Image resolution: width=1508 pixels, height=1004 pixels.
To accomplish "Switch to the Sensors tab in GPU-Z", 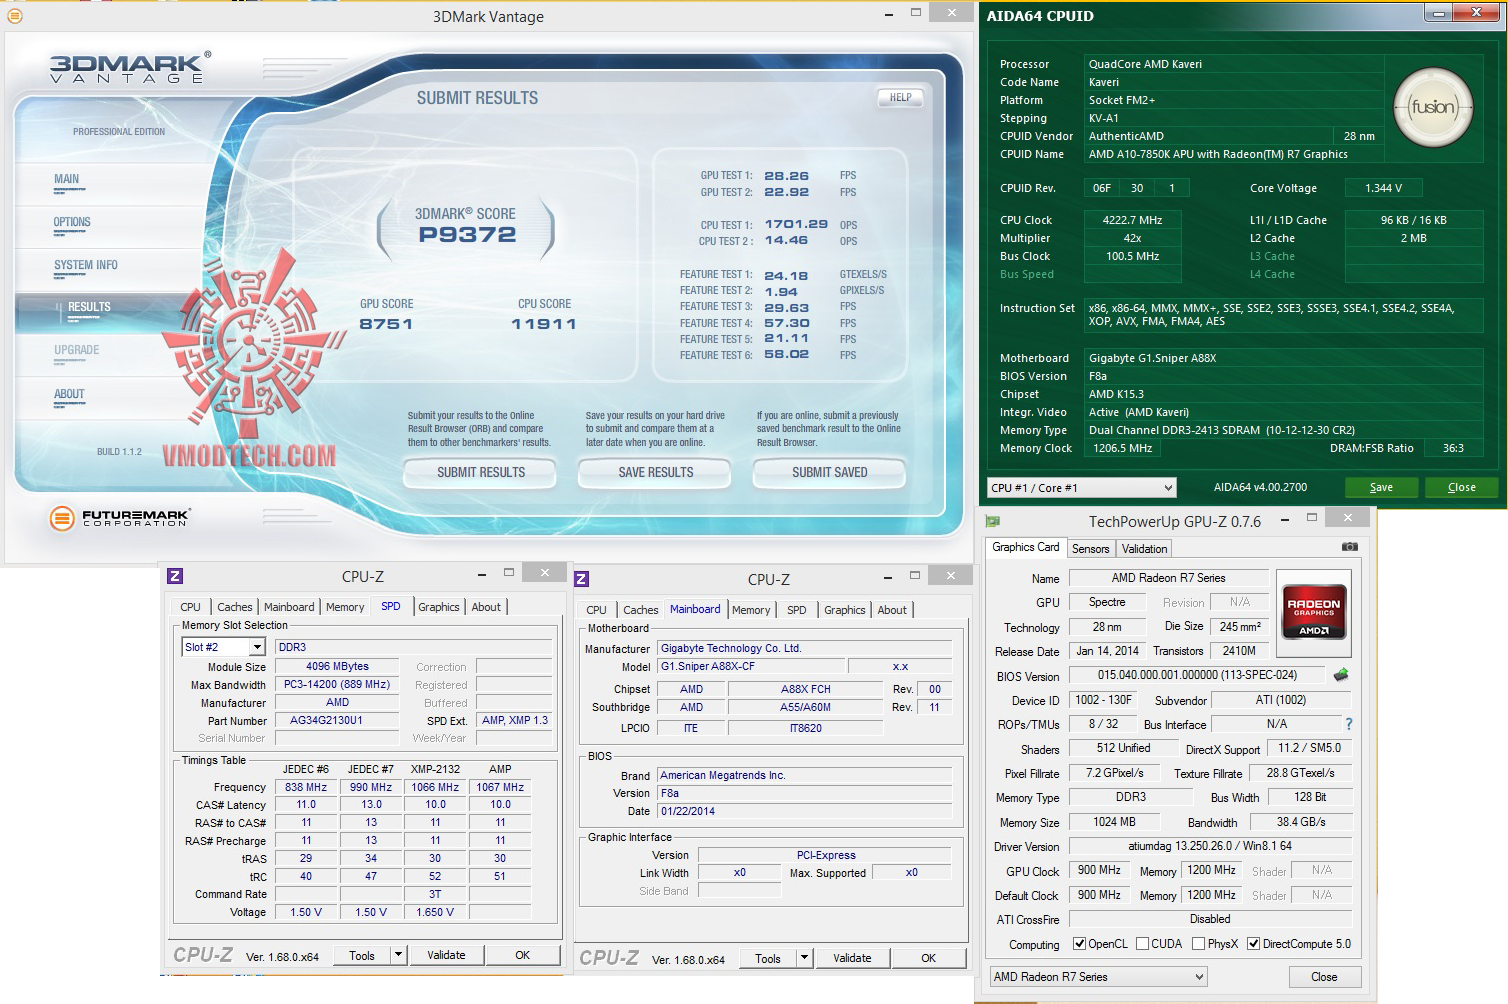I will pos(1090,549).
